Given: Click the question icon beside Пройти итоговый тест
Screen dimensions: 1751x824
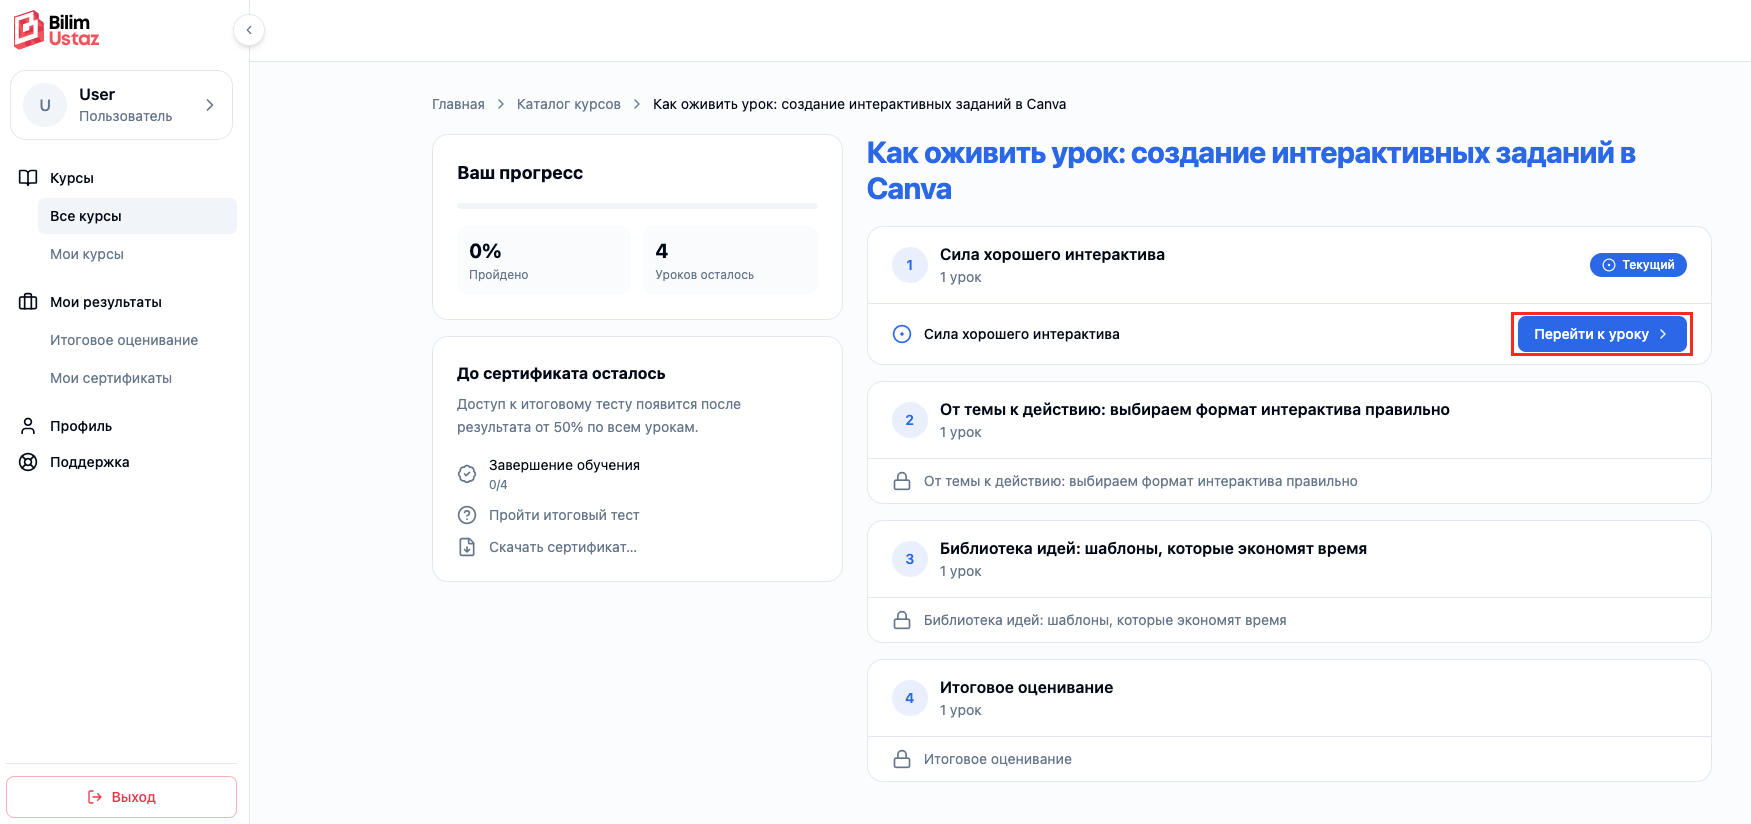Looking at the screenshot, I should coord(467,515).
